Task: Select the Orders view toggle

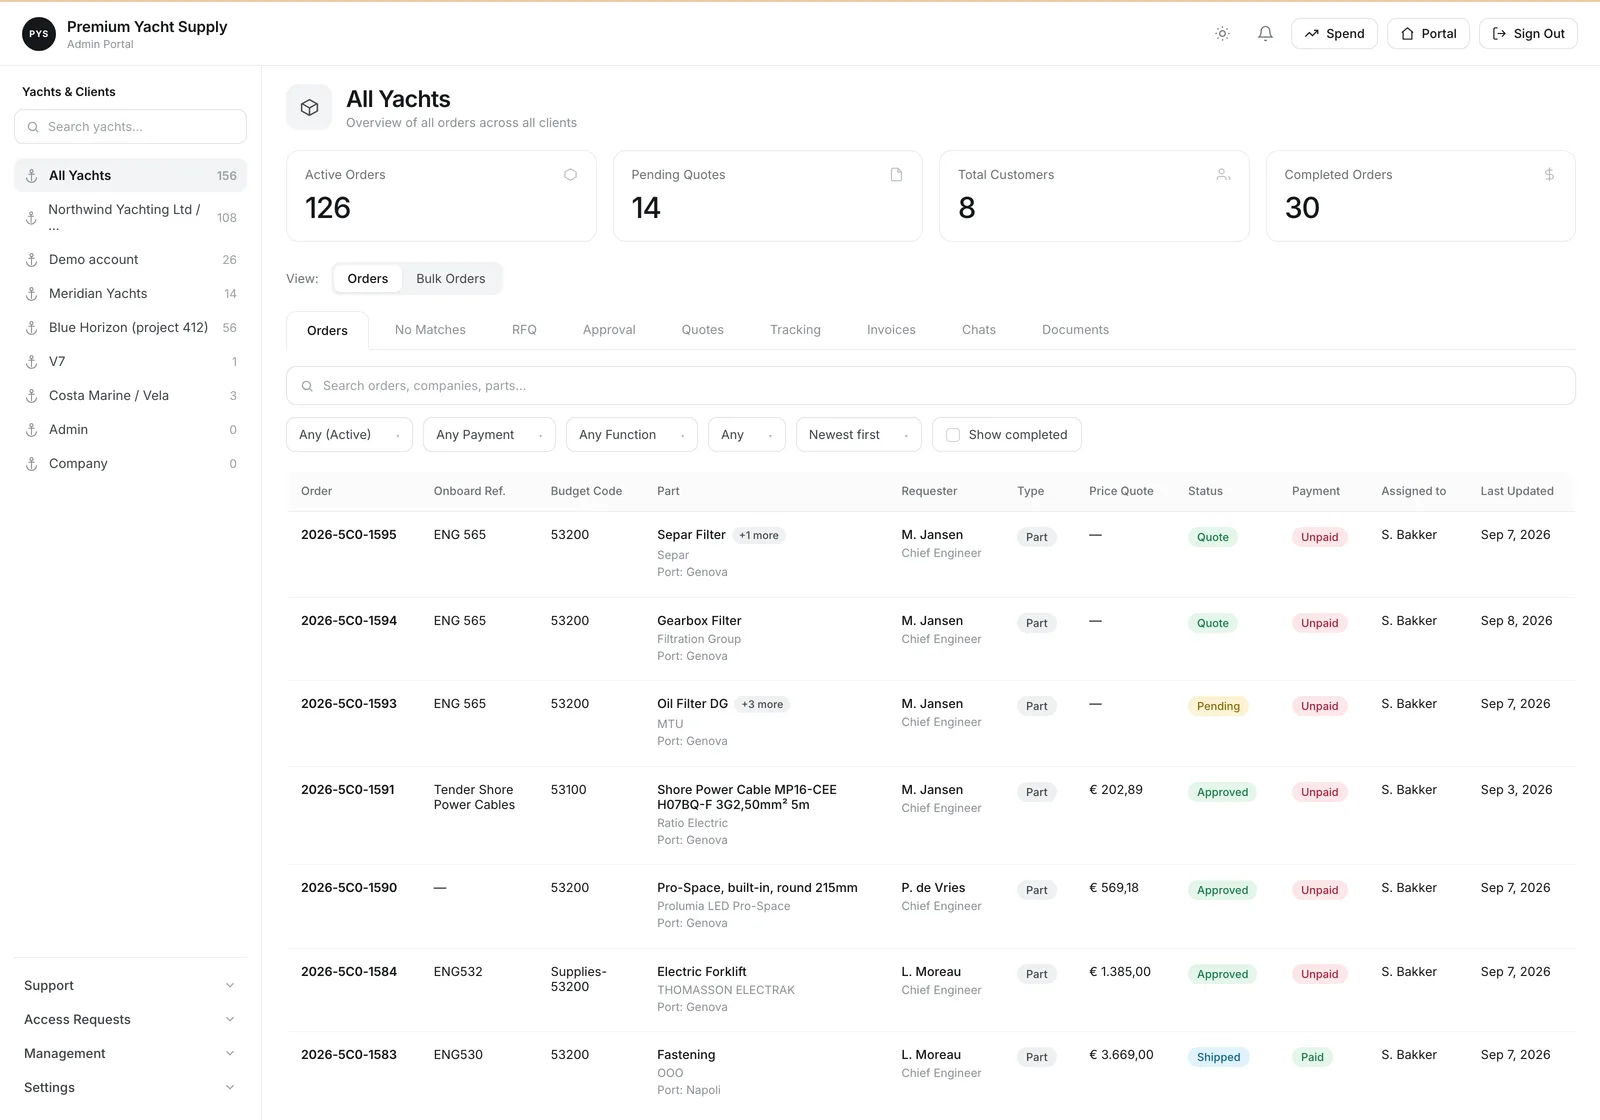Action: pyautogui.click(x=368, y=279)
